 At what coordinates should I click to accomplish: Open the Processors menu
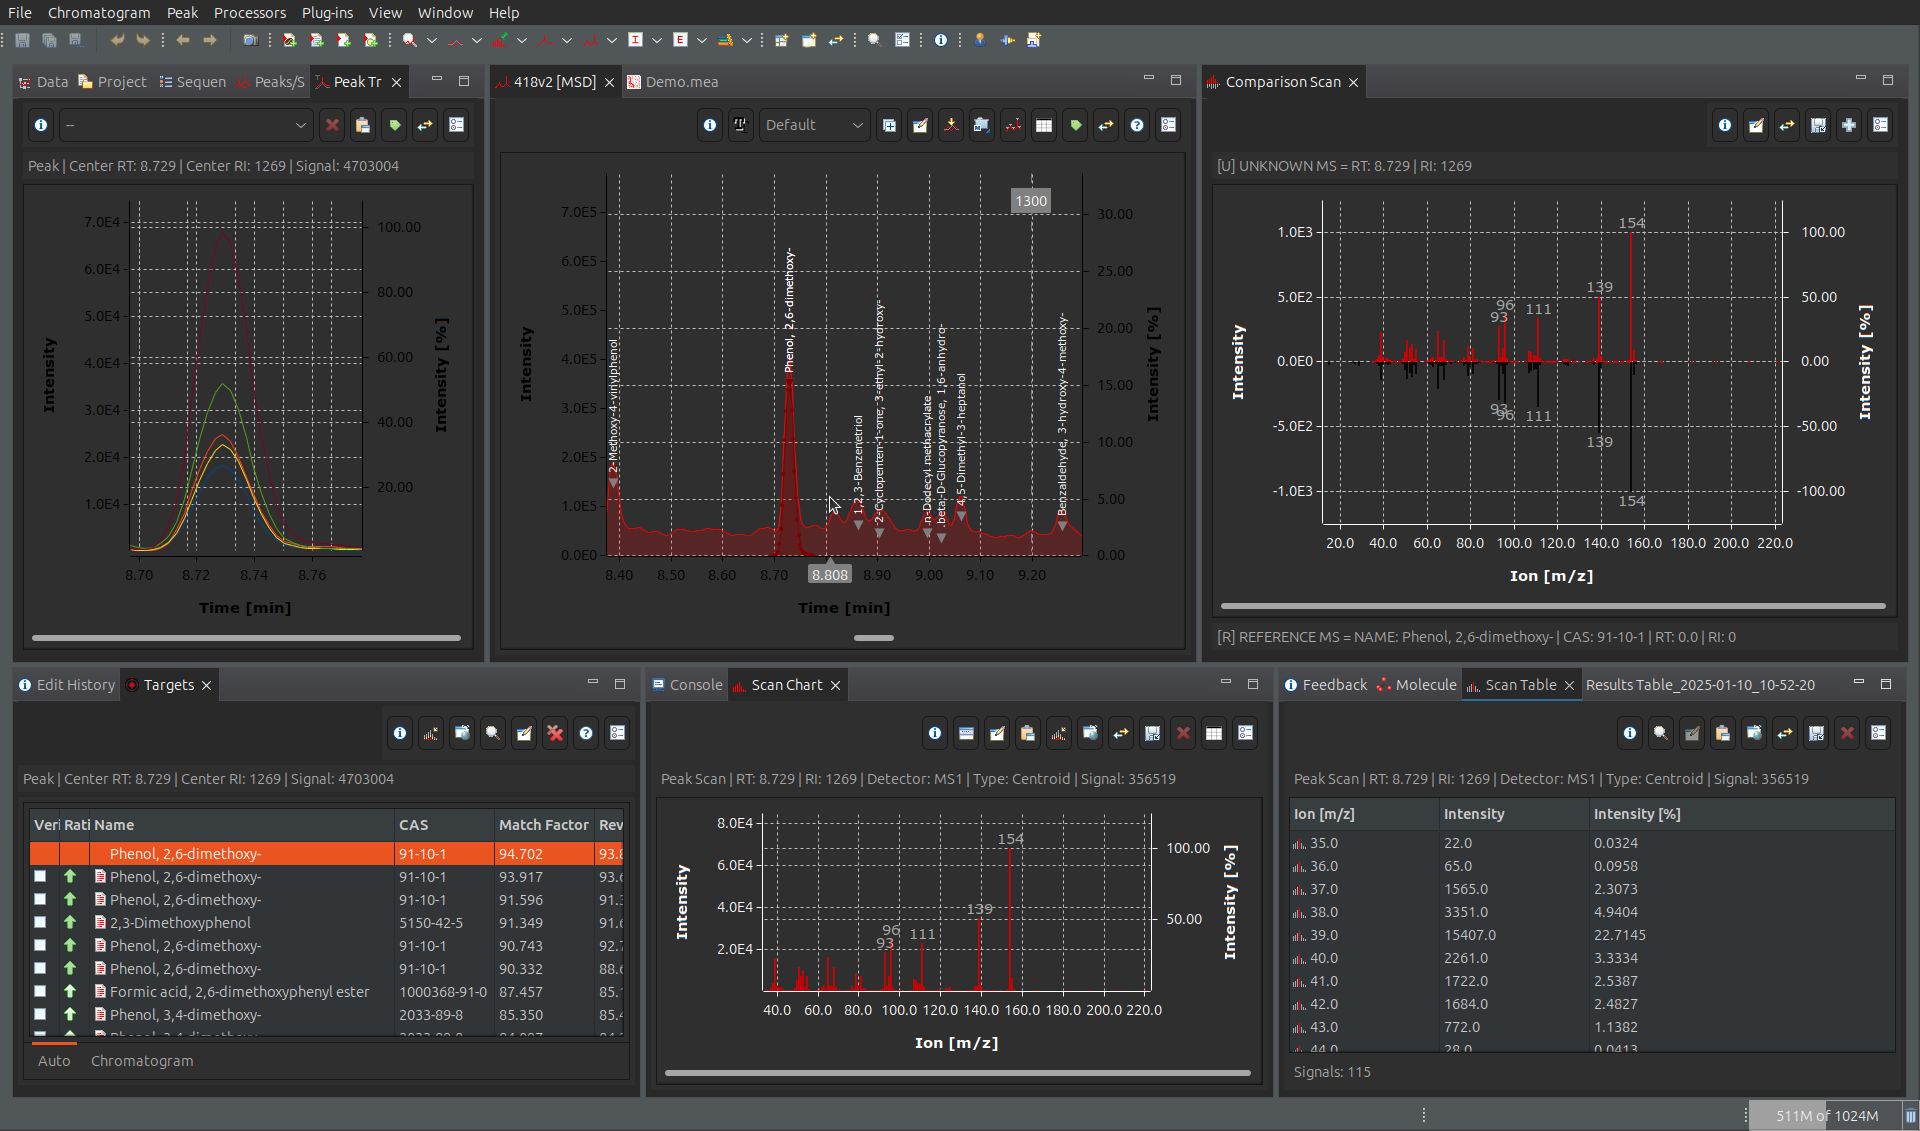click(250, 12)
